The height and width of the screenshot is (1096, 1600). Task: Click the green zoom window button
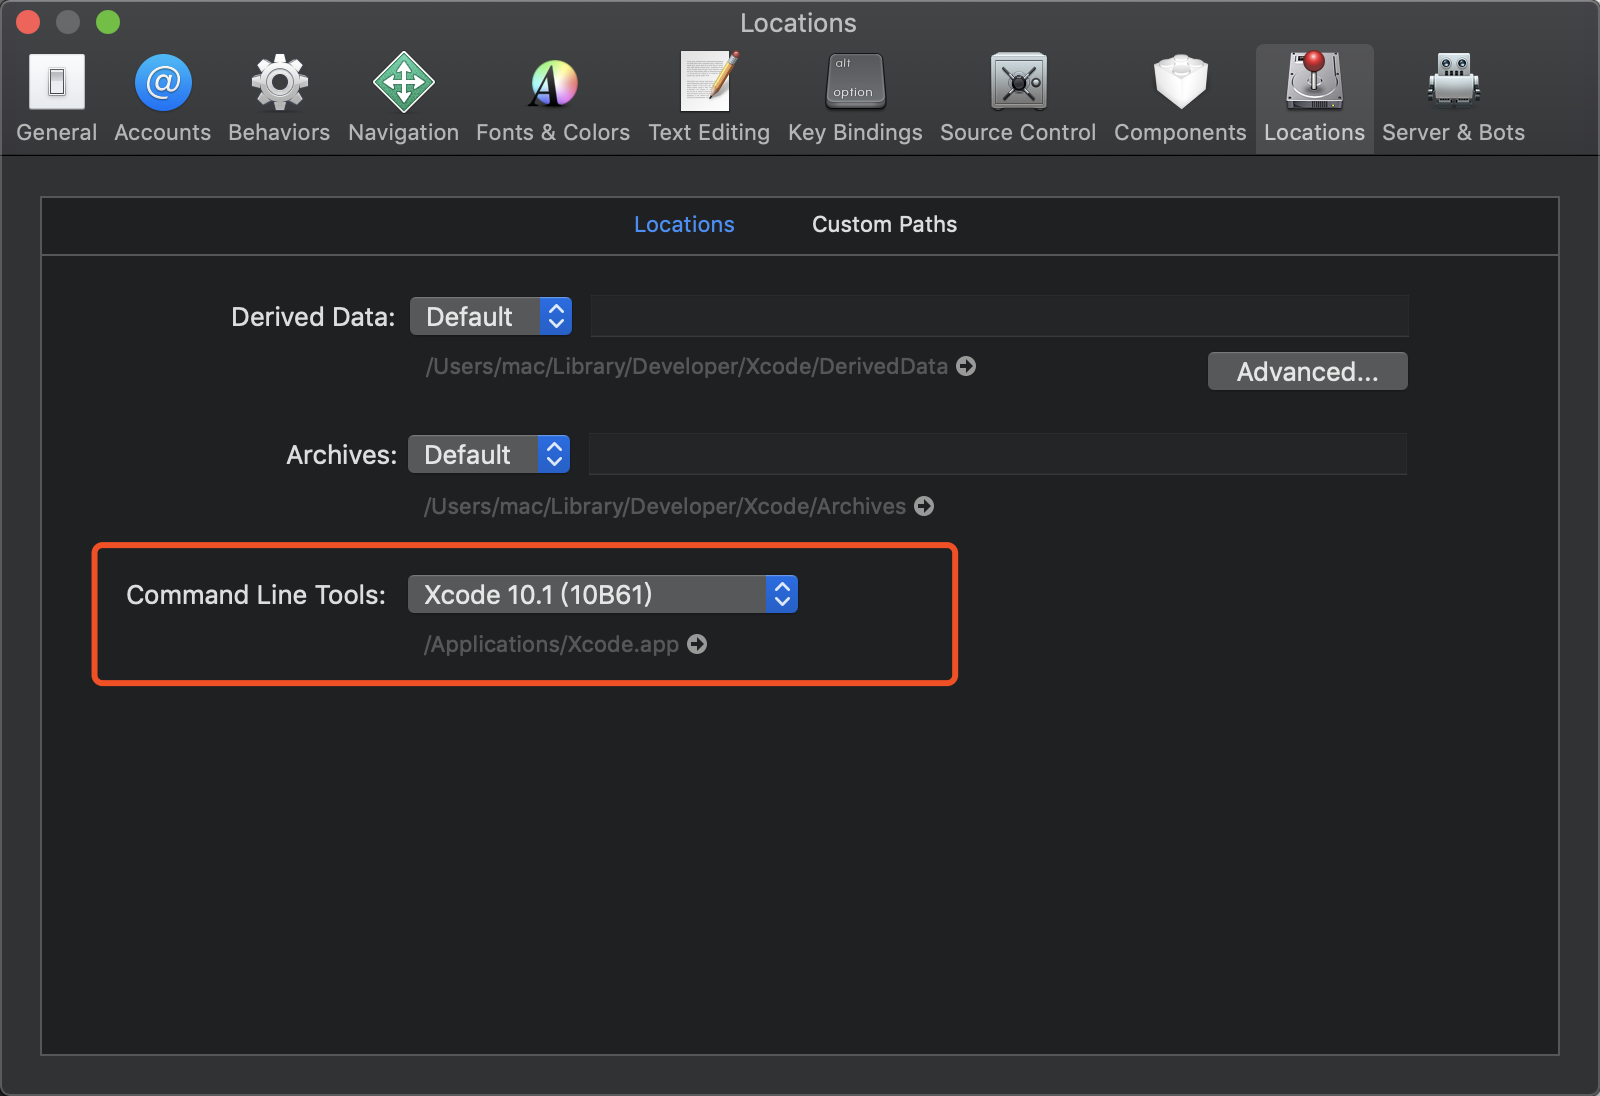[x=108, y=22]
